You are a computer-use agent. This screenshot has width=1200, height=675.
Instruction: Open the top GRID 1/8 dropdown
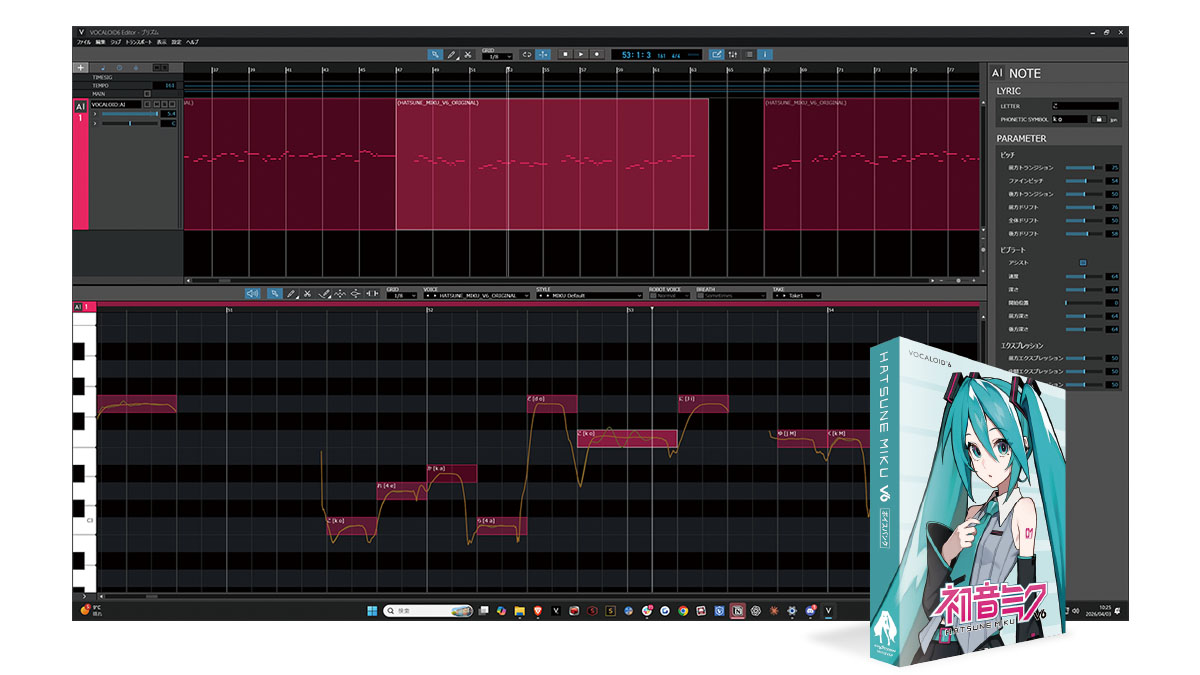tap(497, 57)
